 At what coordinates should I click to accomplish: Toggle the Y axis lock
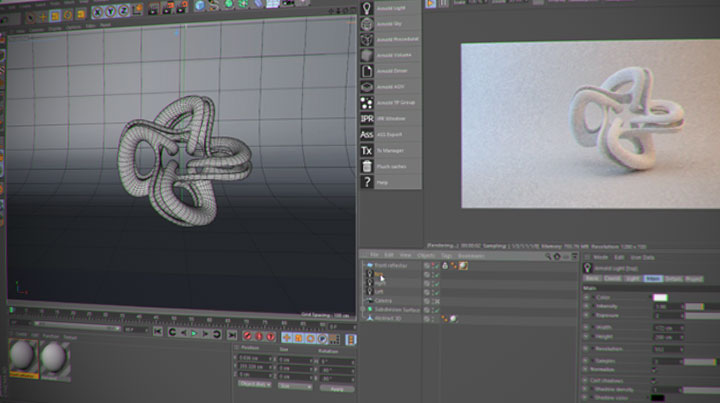(111, 11)
